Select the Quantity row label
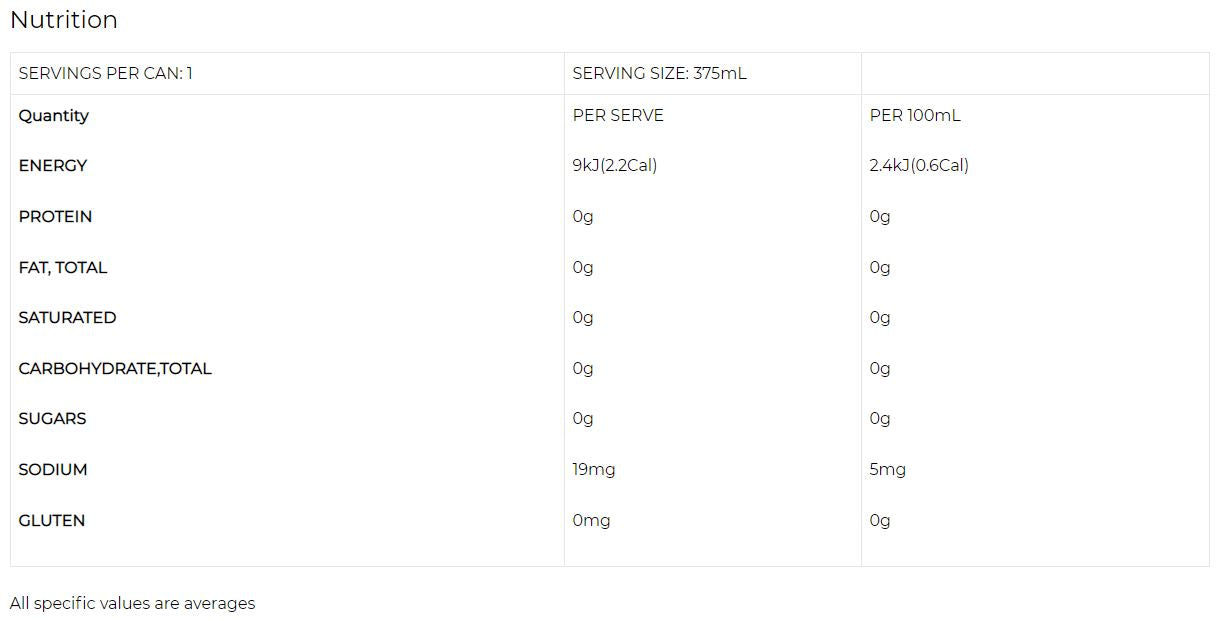The height and width of the screenshot is (621, 1223). click(53, 116)
